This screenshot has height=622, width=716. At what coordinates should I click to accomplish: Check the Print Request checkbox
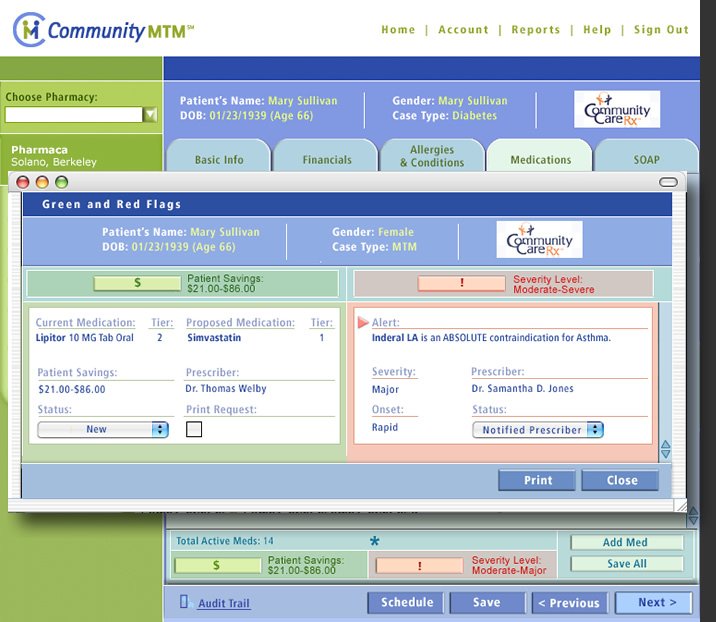coord(194,429)
